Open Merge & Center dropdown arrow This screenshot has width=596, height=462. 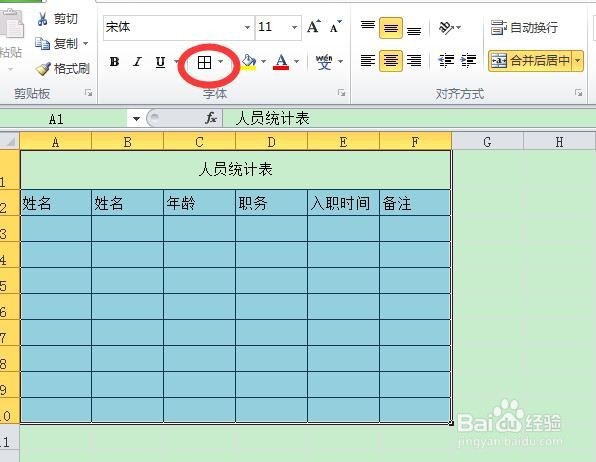tap(578, 61)
